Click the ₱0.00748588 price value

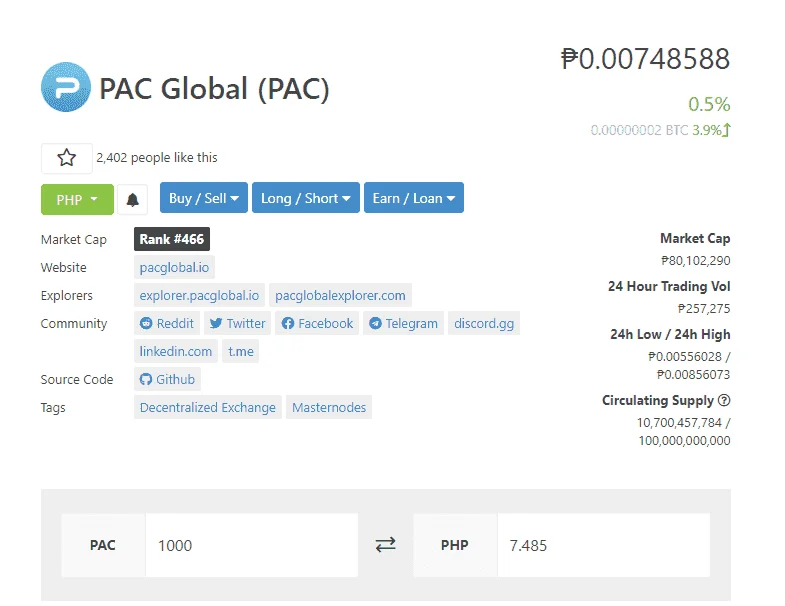coord(645,59)
